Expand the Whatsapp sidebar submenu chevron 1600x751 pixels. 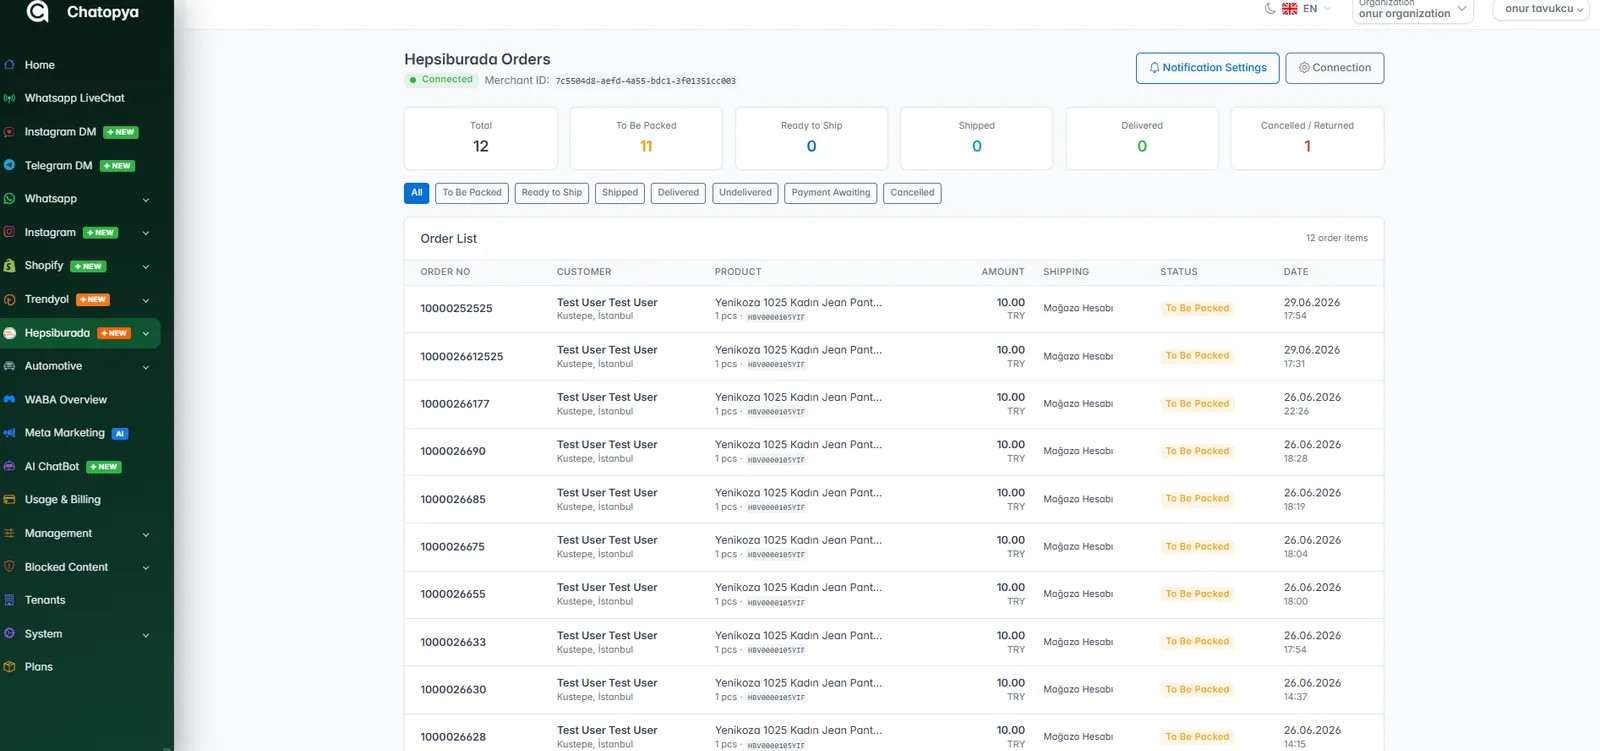click(146, 200)
